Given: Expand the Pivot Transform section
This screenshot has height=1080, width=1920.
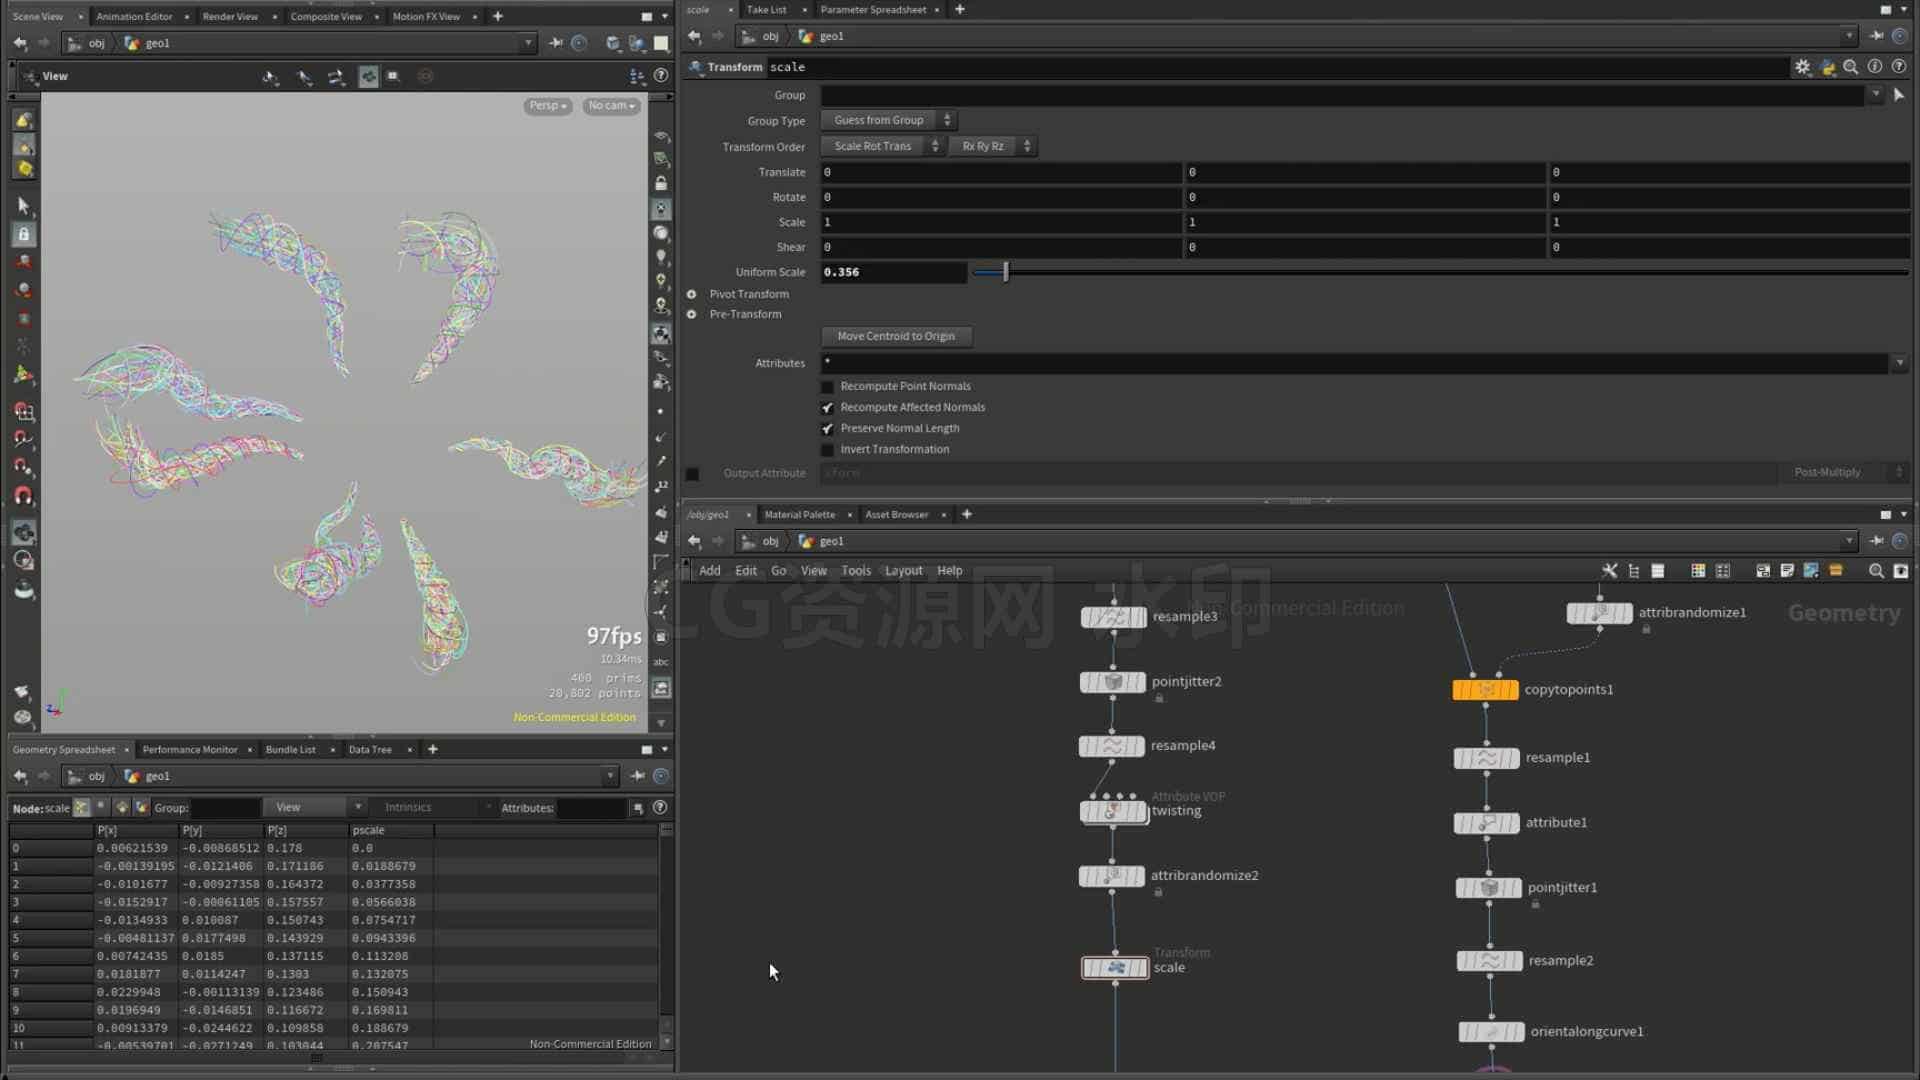Looking at the screenshot, I should pyautogui.click(x=691, y=294).
